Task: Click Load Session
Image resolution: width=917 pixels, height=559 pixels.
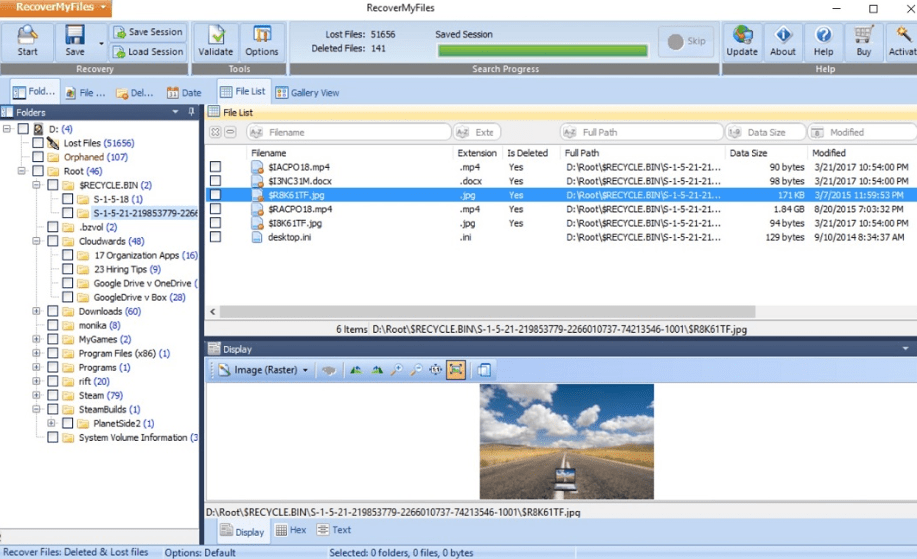Action: click(x=149, y=52)
